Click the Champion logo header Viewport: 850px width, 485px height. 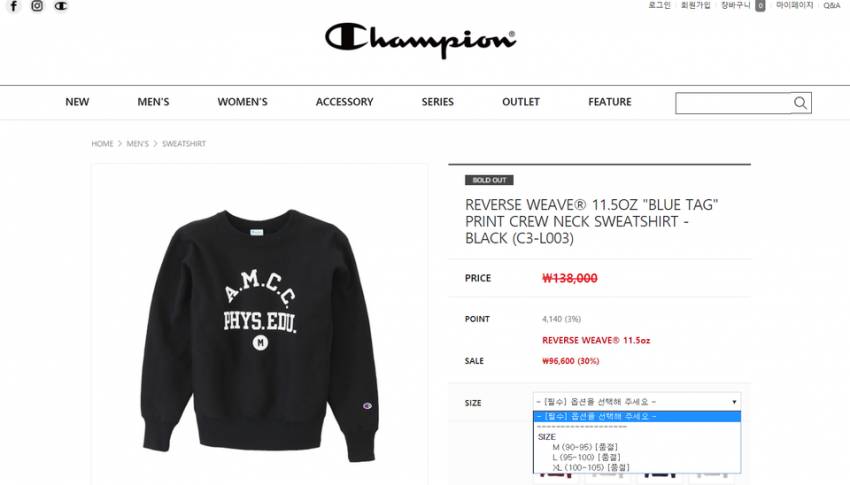tap(420, 40)
